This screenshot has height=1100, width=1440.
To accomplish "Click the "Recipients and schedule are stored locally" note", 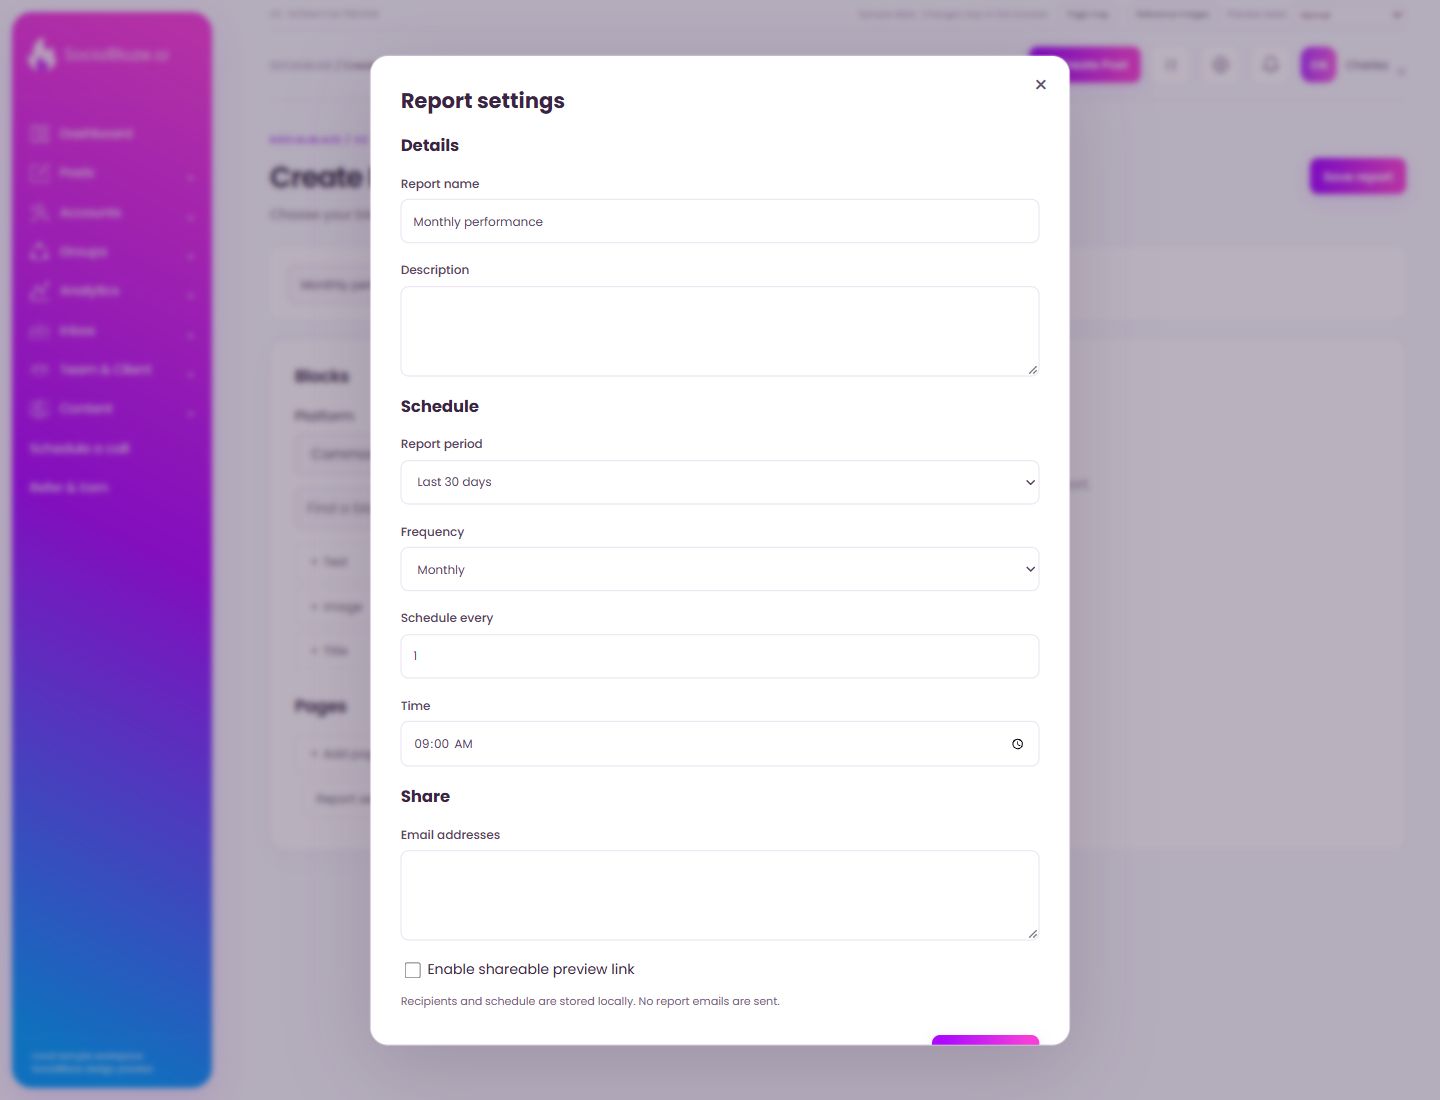I will (590, 1001).
